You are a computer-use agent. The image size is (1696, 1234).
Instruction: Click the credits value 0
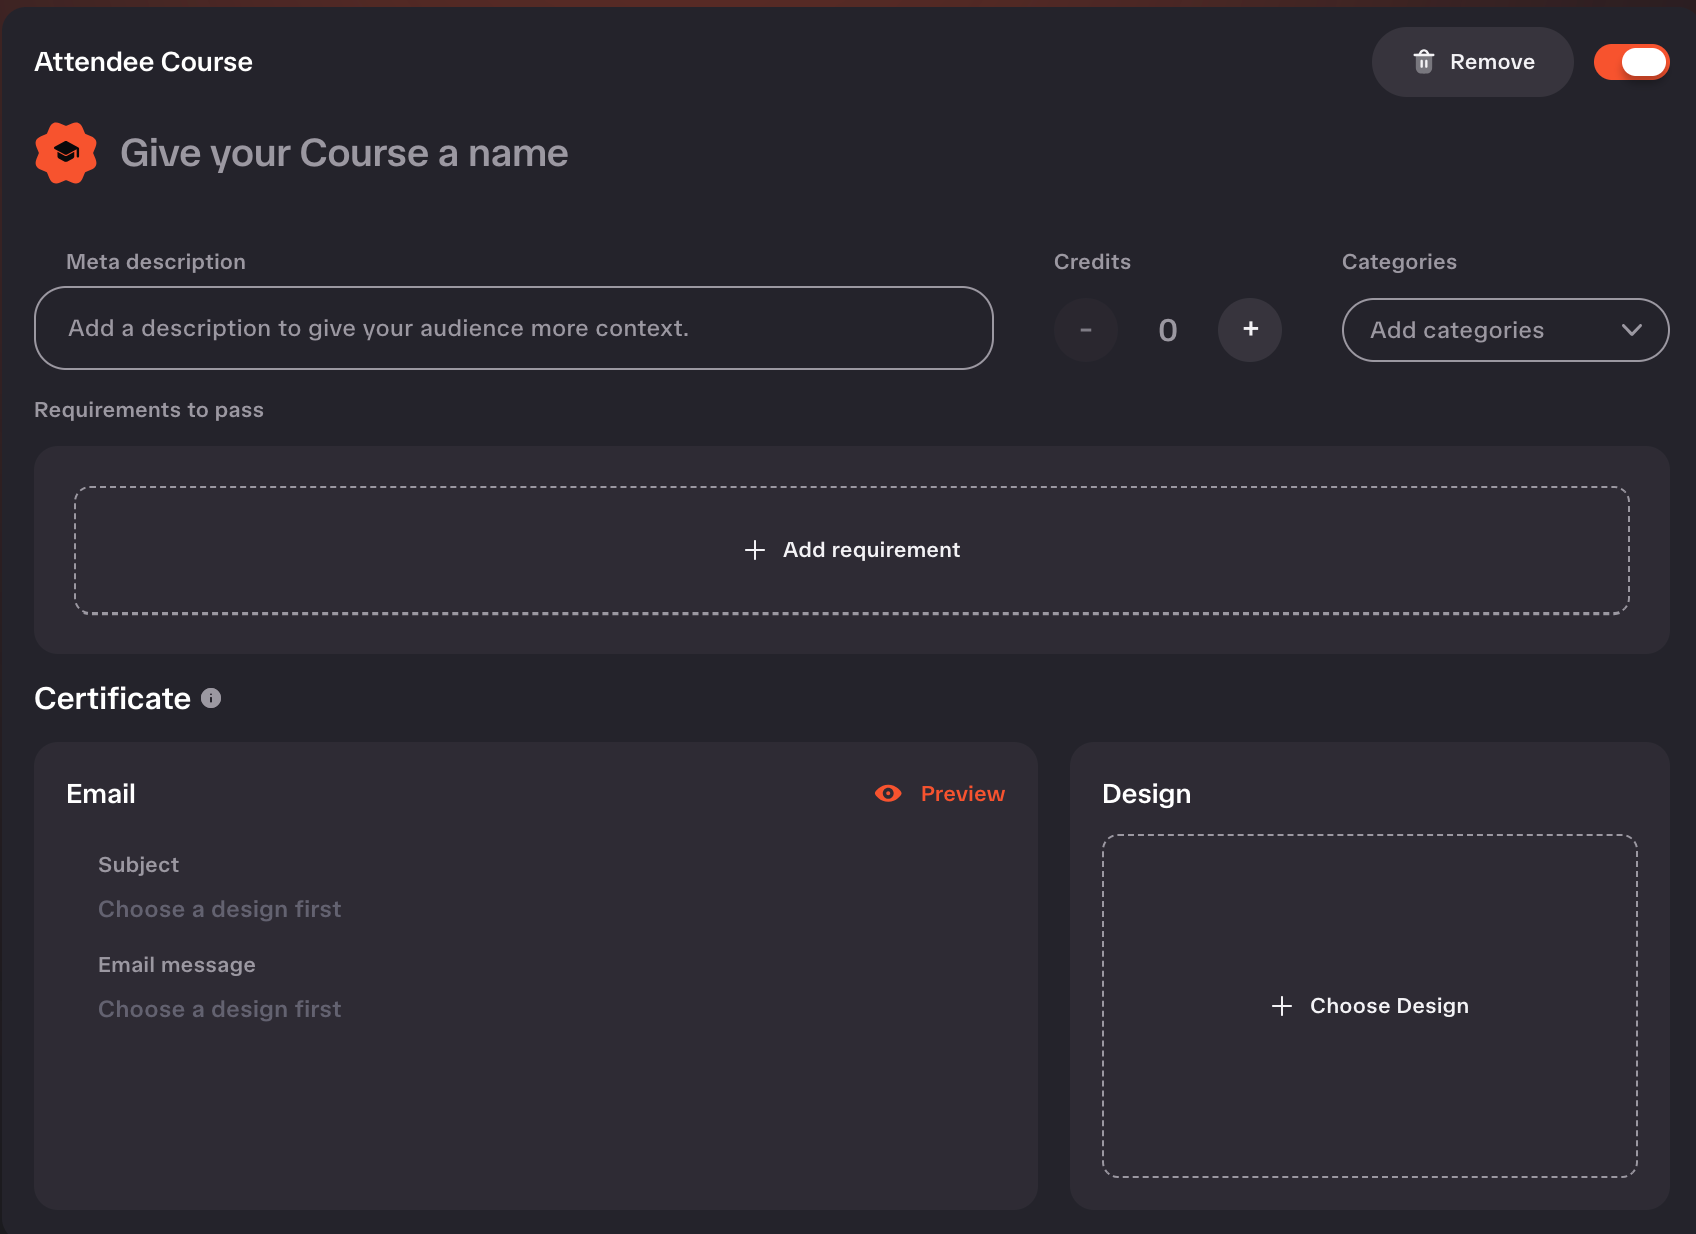coord(1168,330)
